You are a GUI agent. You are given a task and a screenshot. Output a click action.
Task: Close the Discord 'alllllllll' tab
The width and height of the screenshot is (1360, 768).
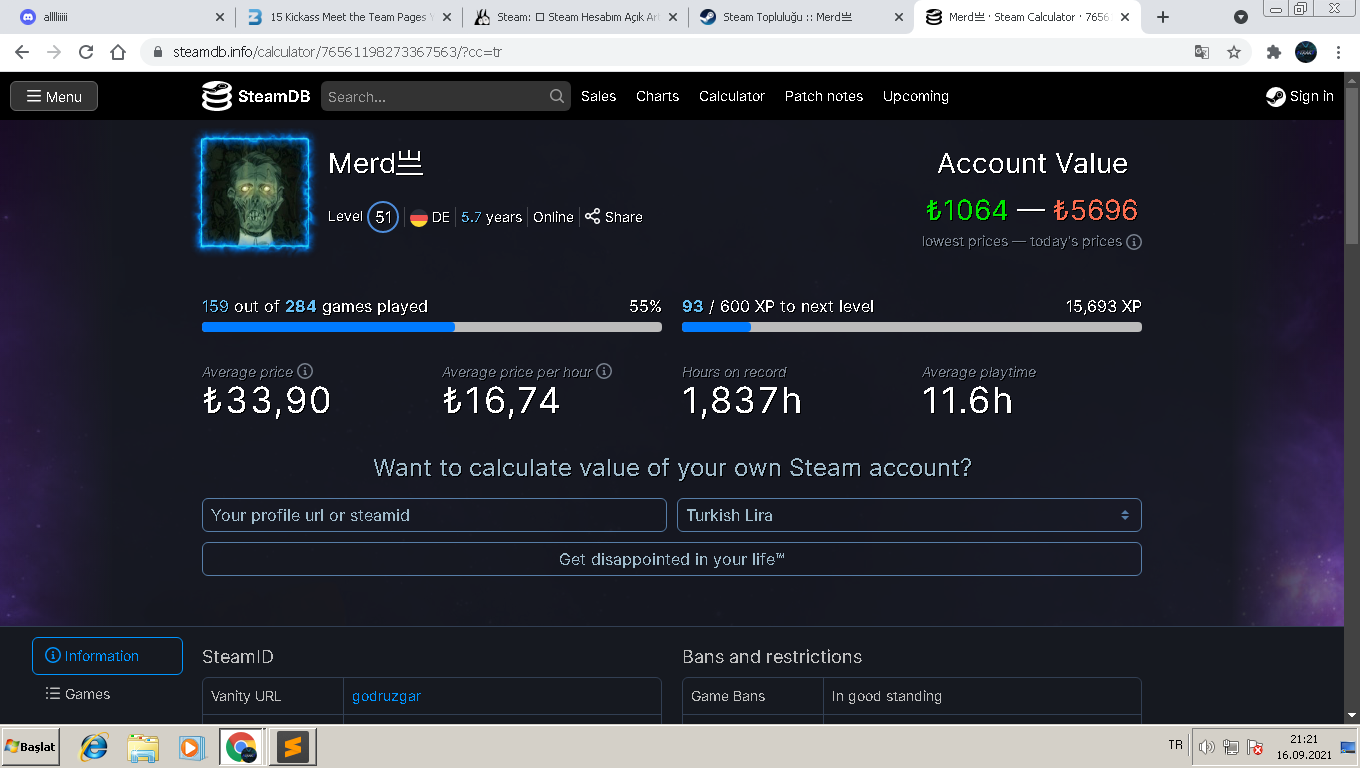click(x=220, y=17)
